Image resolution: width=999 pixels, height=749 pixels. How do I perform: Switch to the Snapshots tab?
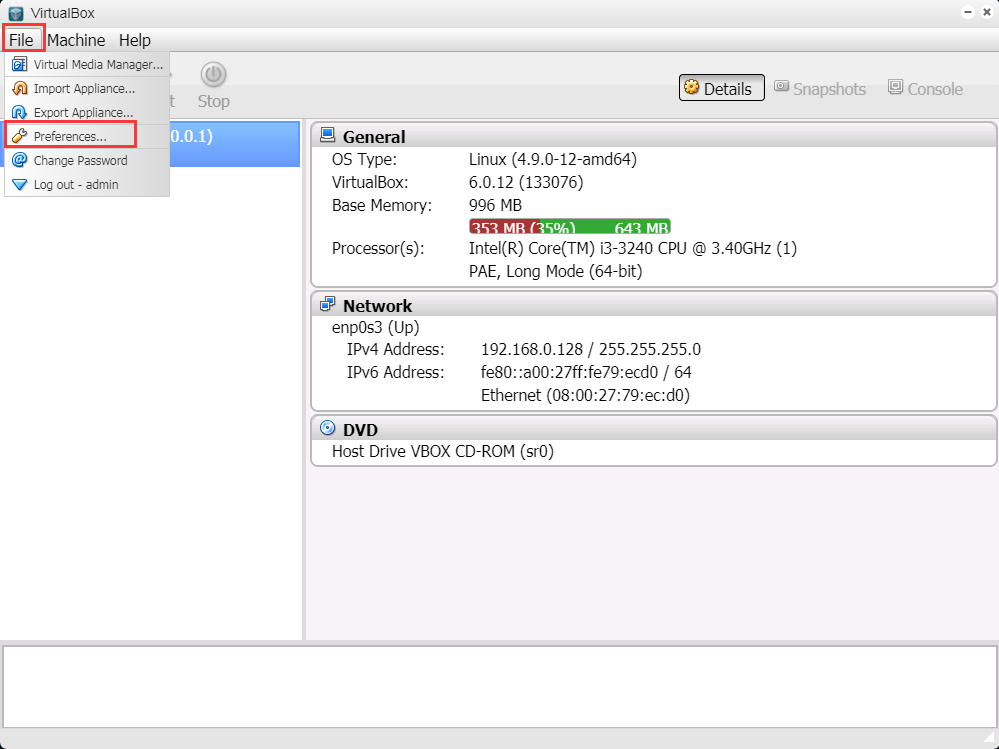click(x=820, y=89)
